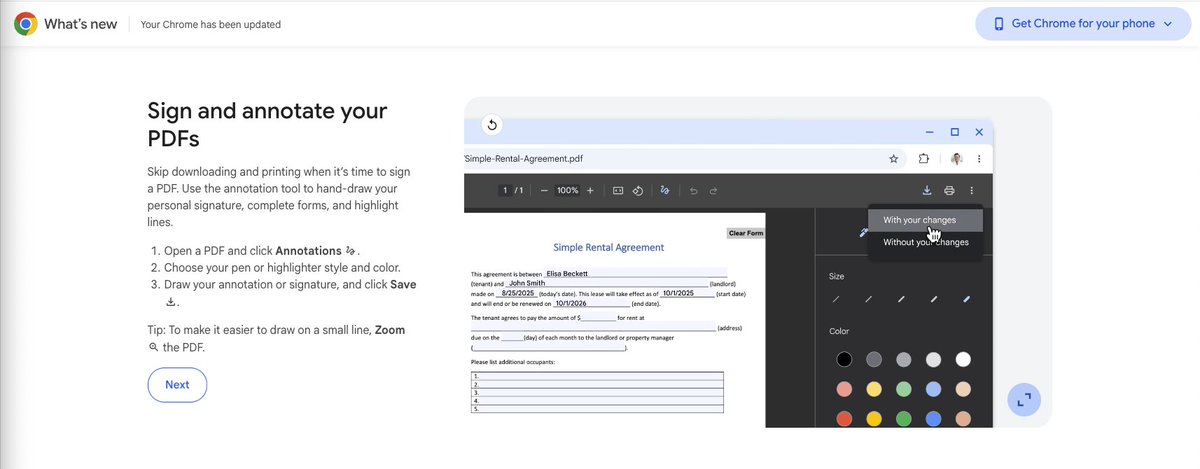Click the Next button

click(177, 385)
